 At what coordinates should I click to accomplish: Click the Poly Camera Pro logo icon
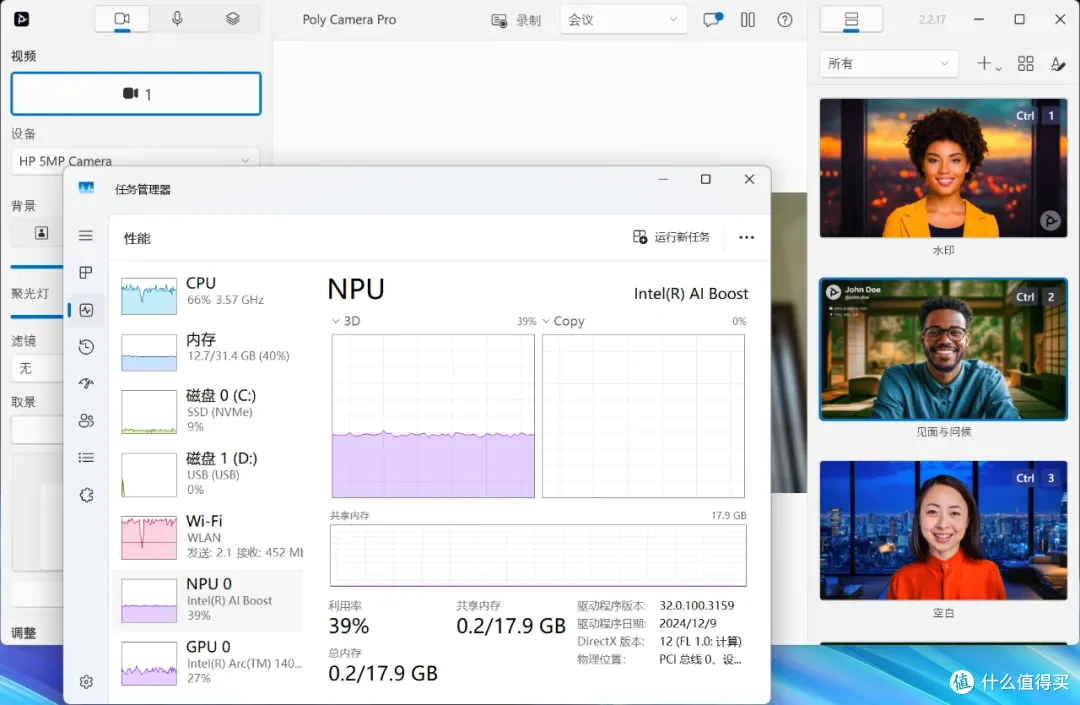point(21,19)
